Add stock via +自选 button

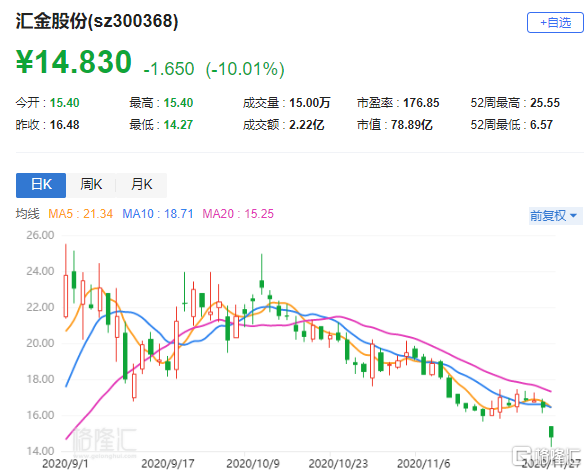click(x=555, y=22)
